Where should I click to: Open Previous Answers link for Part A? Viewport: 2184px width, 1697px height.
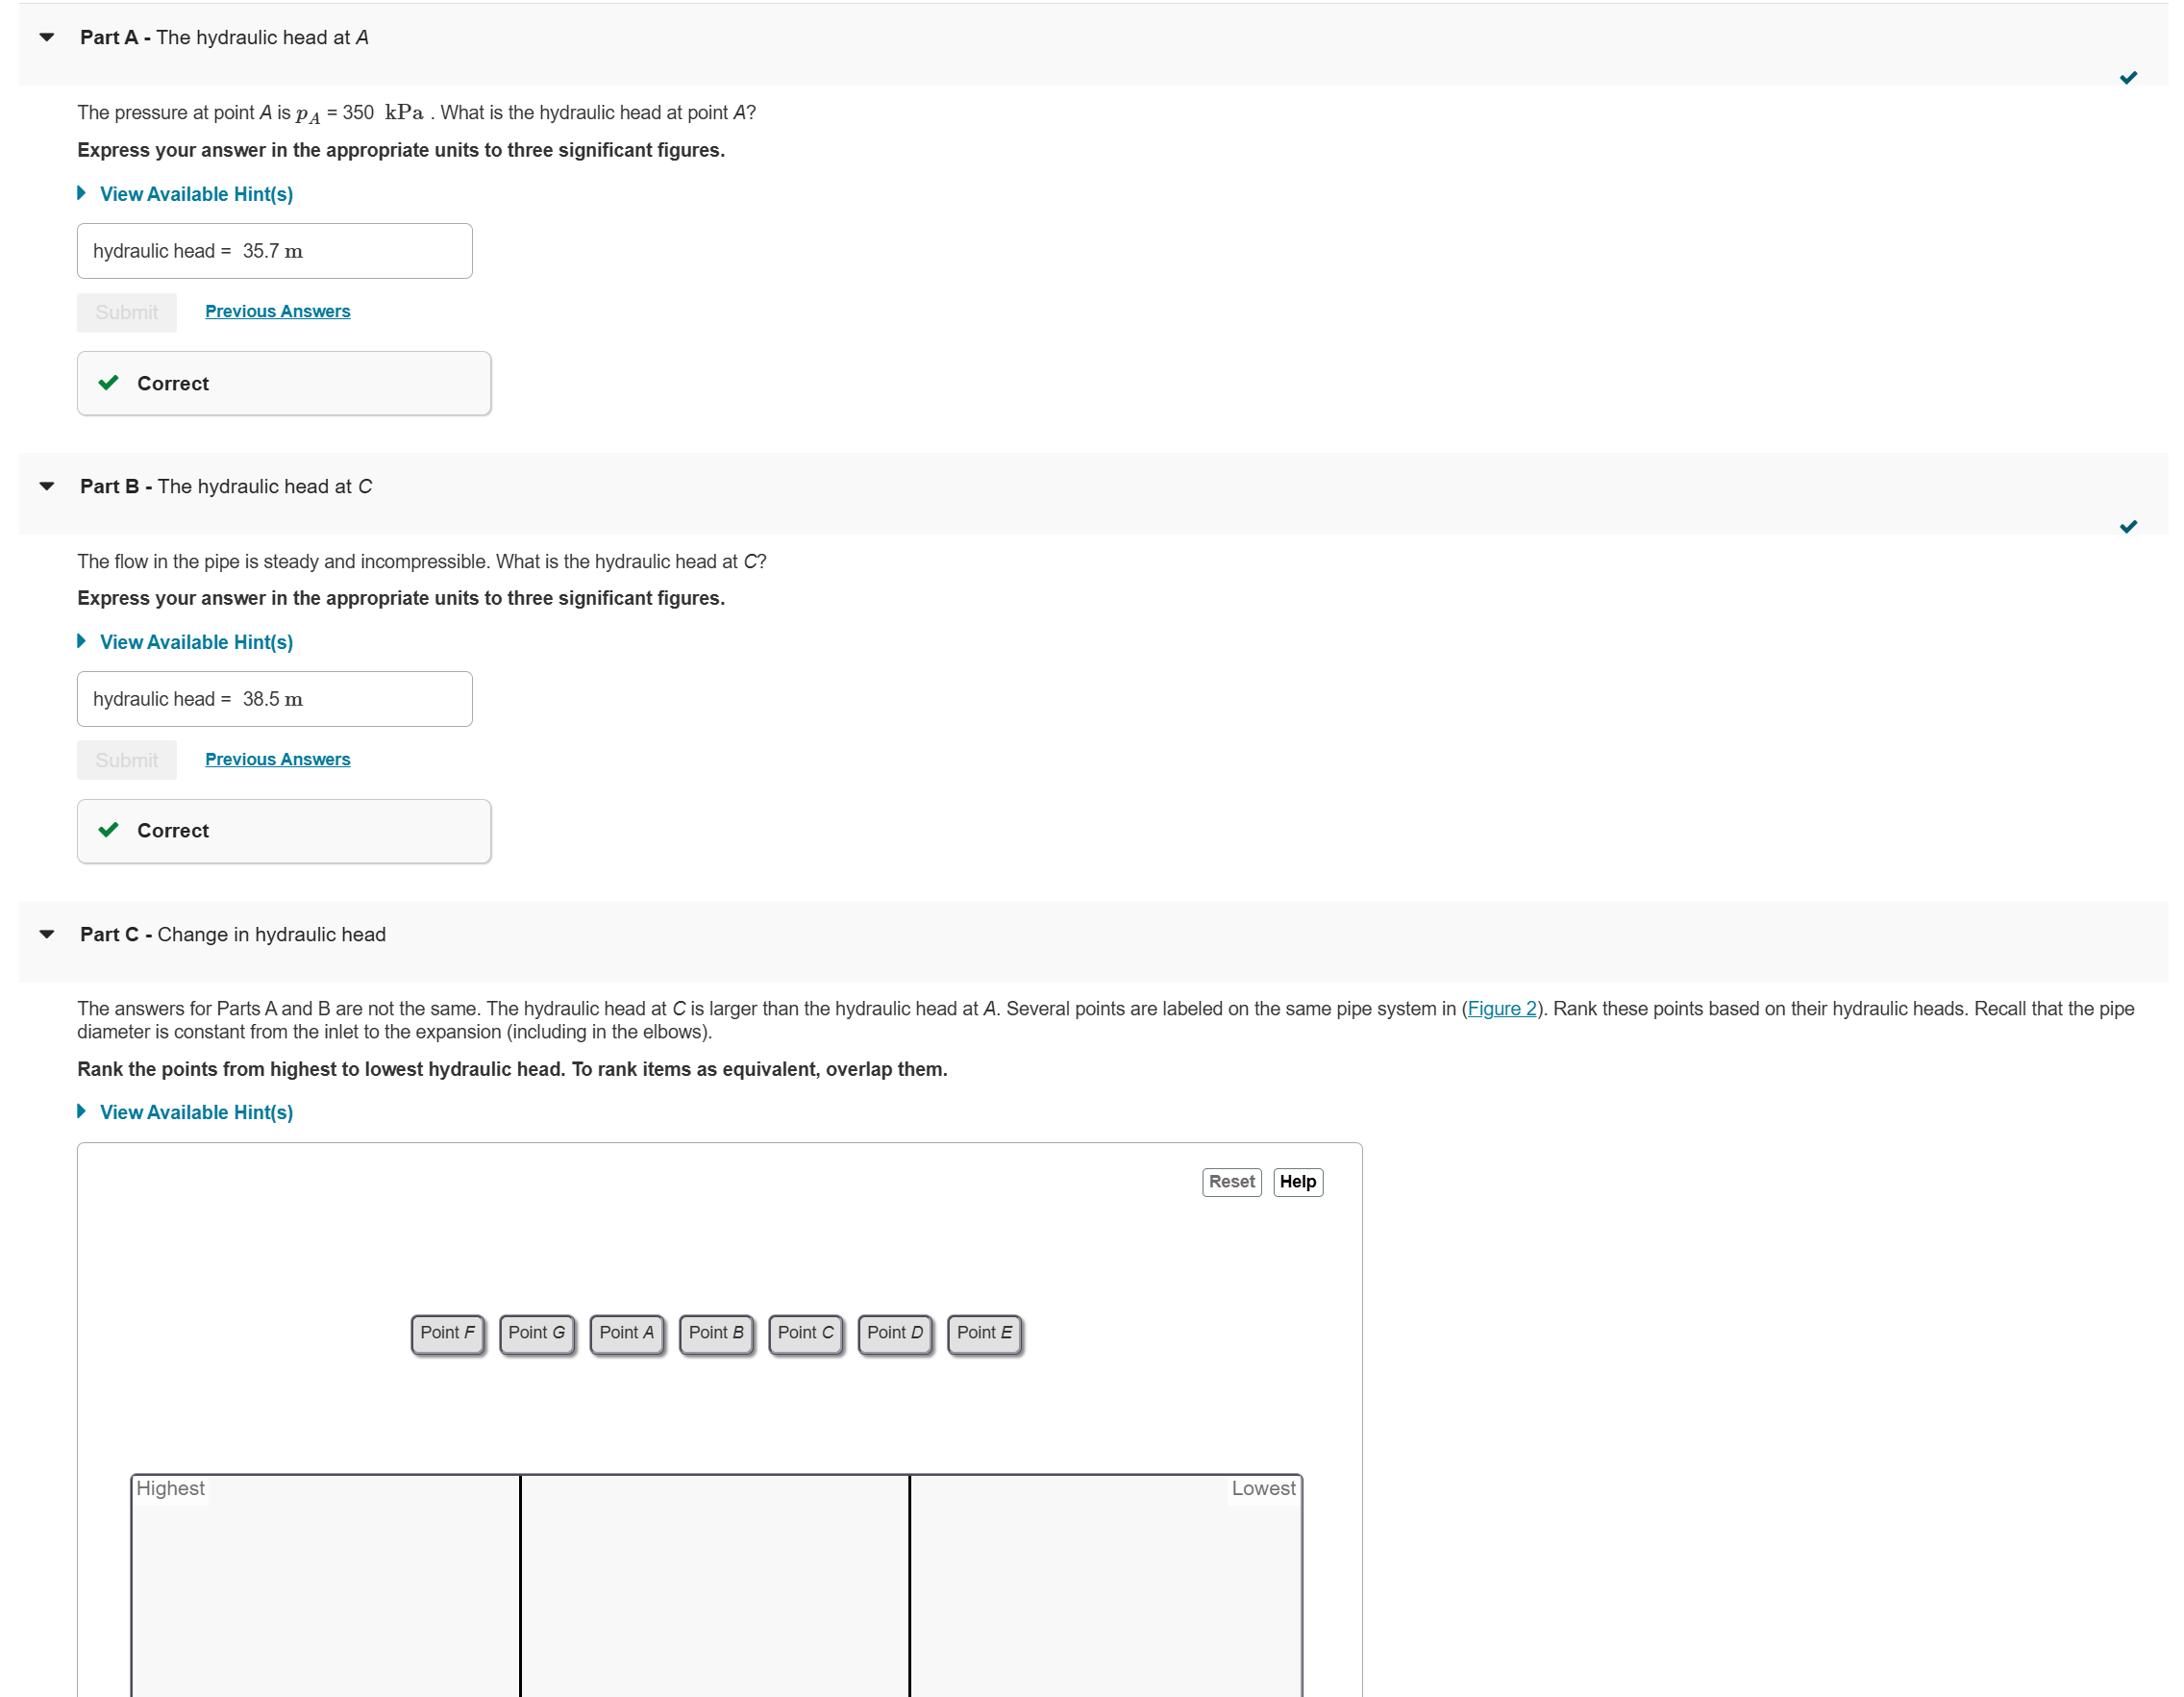277,311
